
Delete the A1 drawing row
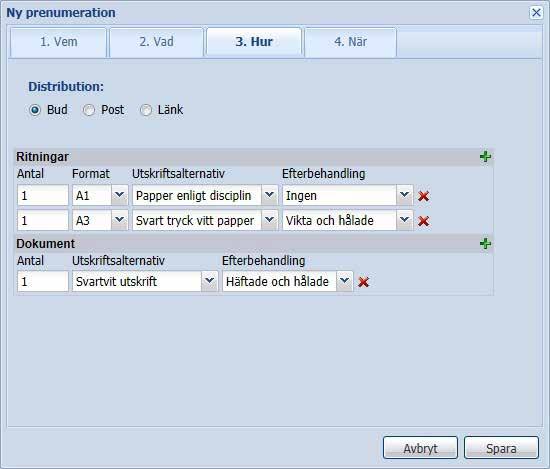point(423,196)
